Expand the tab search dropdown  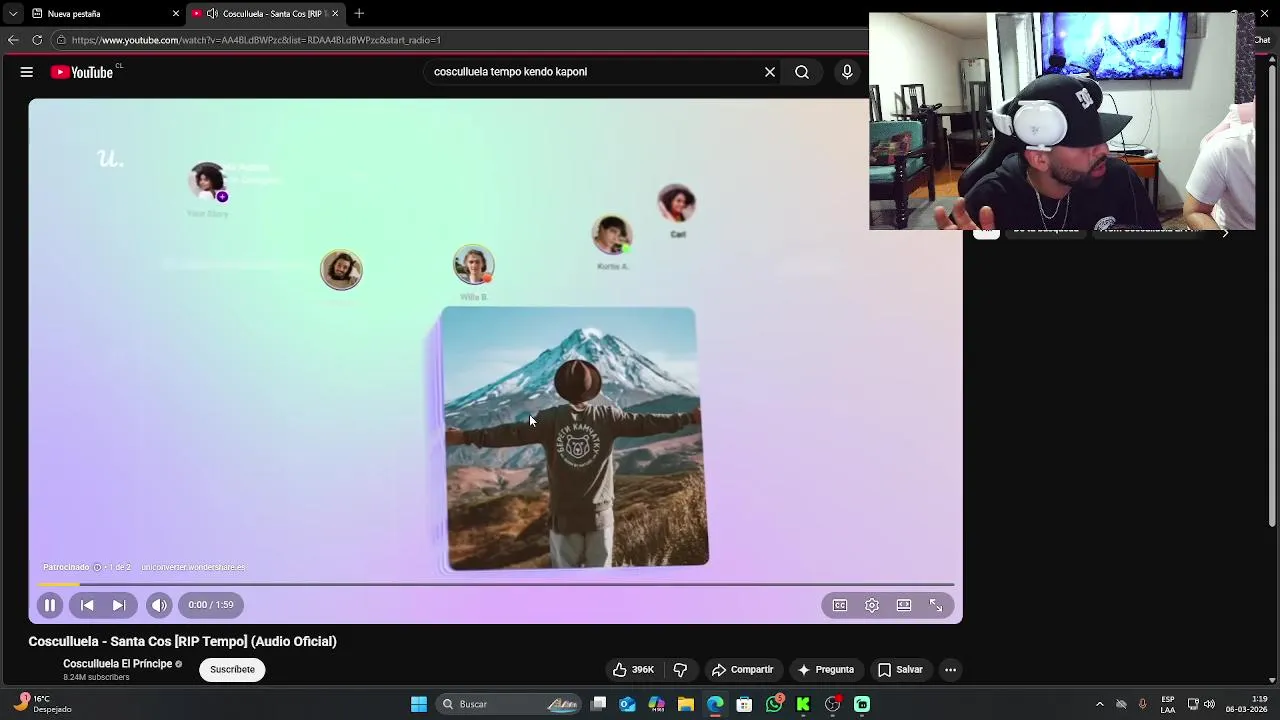point(13,14)
